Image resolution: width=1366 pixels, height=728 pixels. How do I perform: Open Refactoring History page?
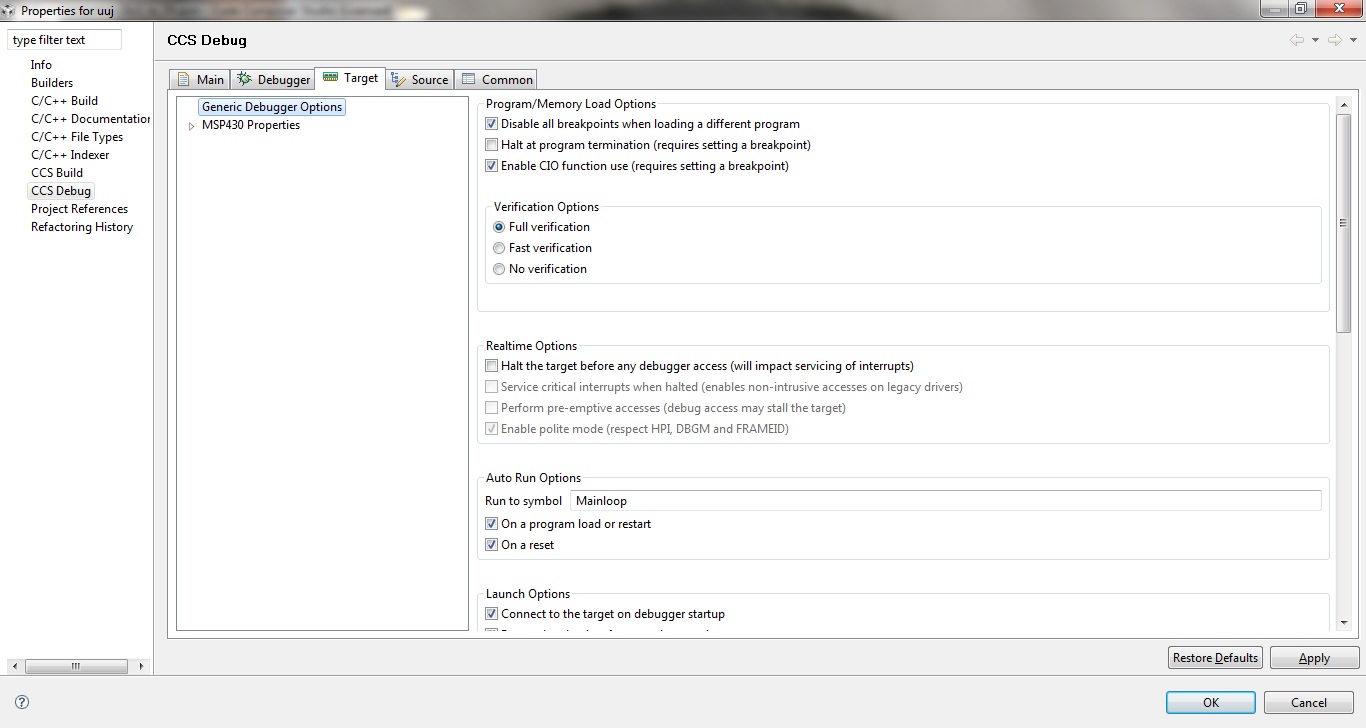click(82, 227)
